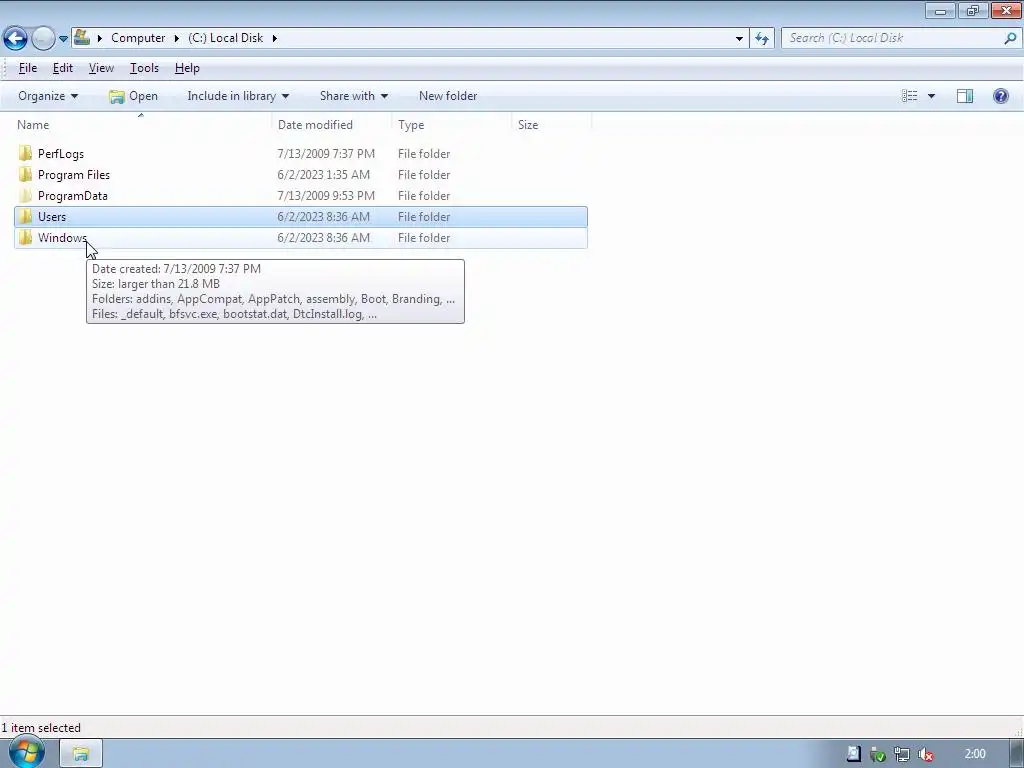1024x768 pixels.
Task: Click the Show desktop button
Action: click(1017, 754)
